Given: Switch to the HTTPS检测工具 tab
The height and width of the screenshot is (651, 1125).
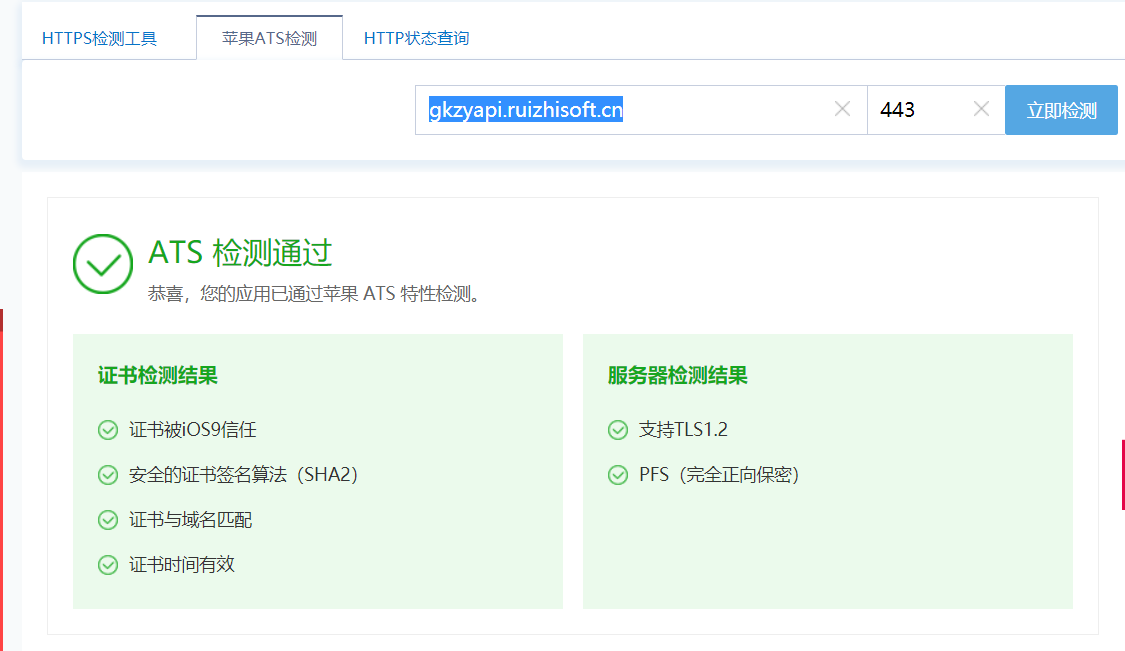Looking at the screenshot, I should [99, 38].
